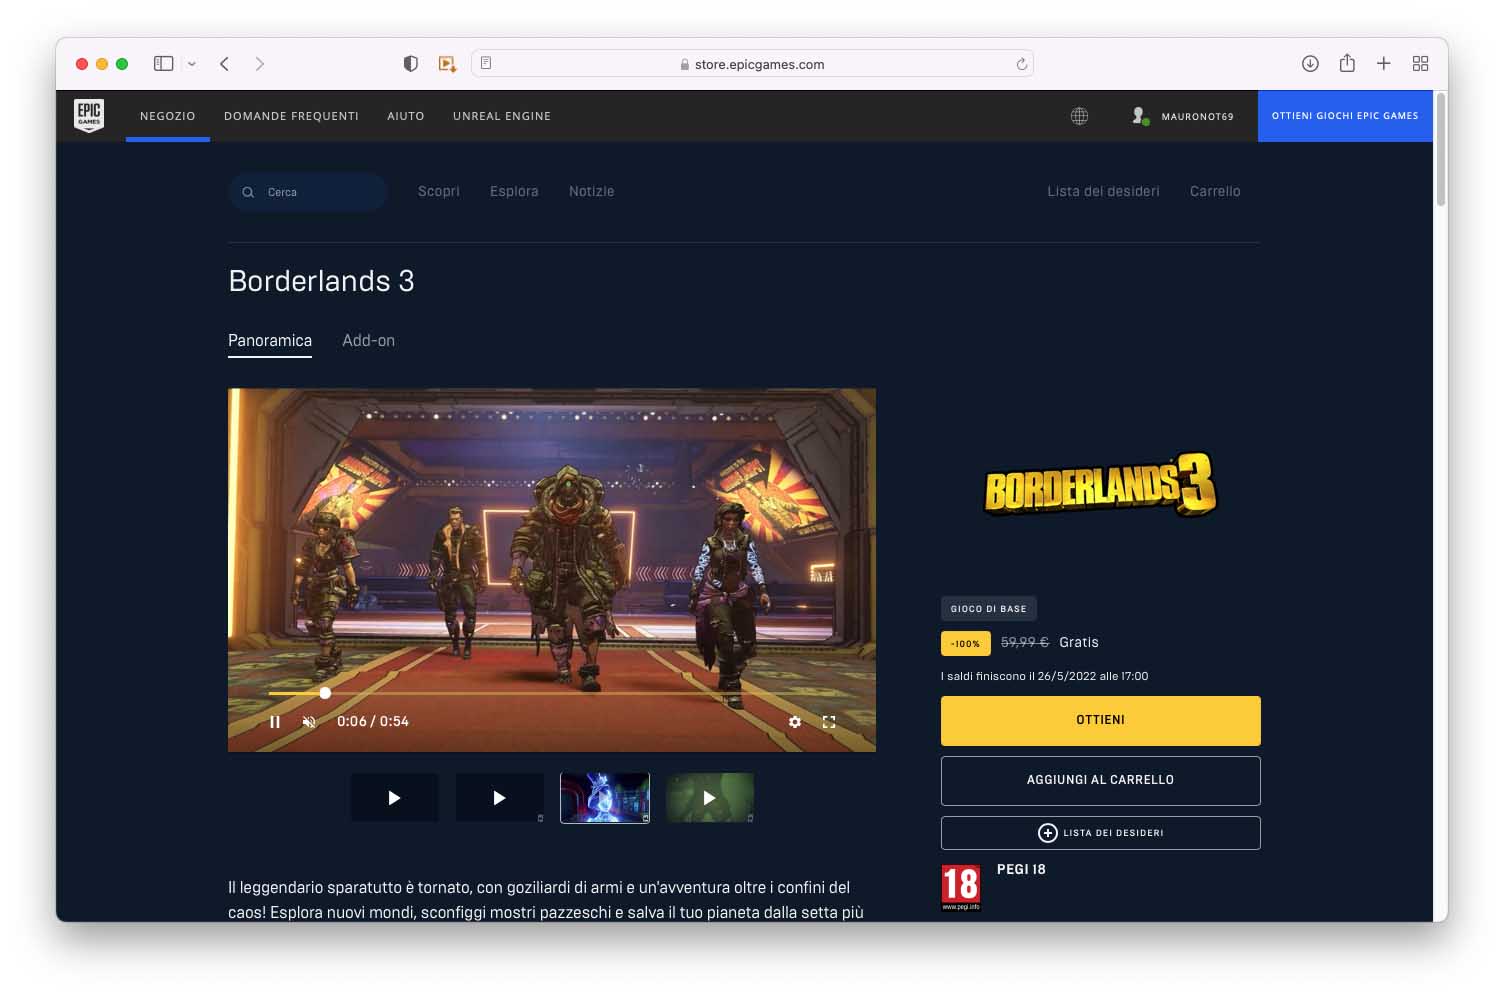Click AGGIUNGI AL CARRELLO button
The height and width of the screenshot is (996, 1504).
click(1101, 781)
